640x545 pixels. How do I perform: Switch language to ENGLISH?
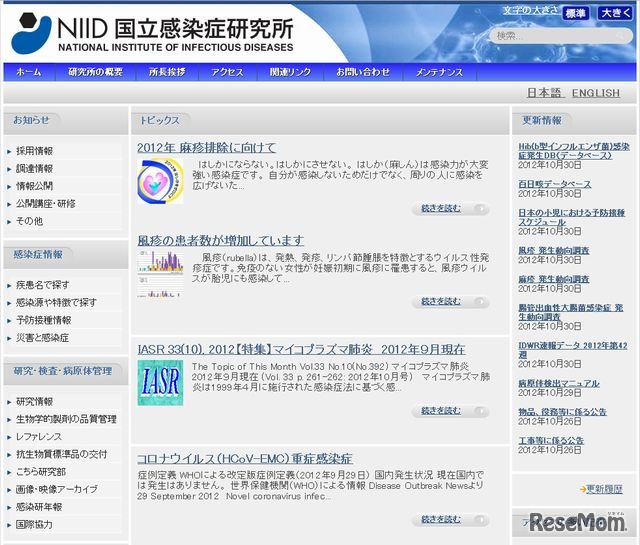pos(596,93)
